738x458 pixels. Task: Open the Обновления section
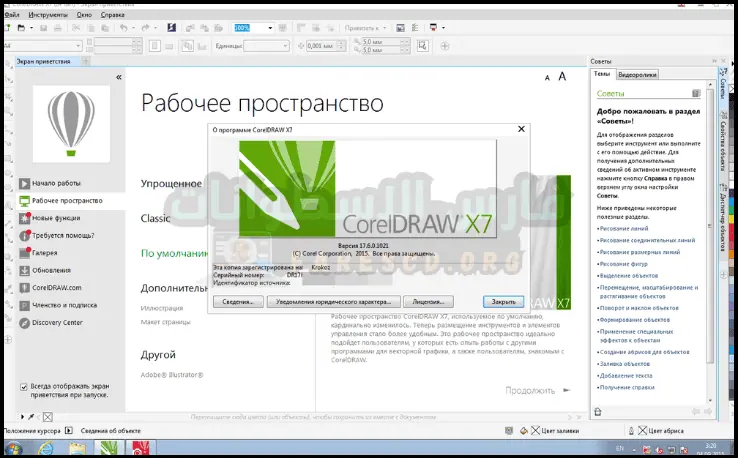pos(52,270)
